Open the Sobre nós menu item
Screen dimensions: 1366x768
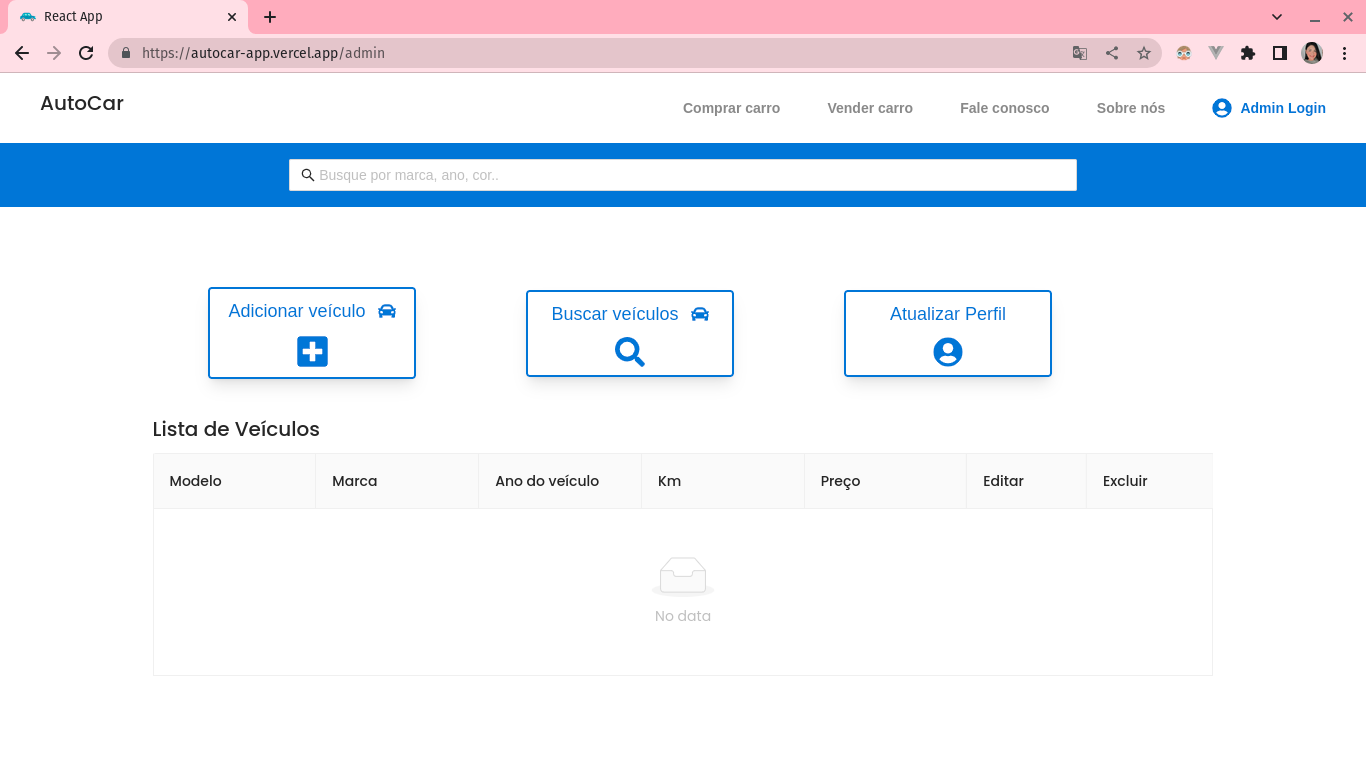coord(1131,108)
